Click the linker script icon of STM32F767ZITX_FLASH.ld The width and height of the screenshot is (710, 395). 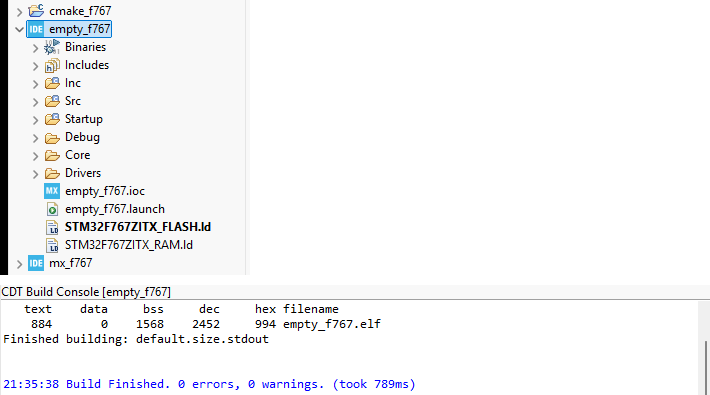(x=52, y=227)
